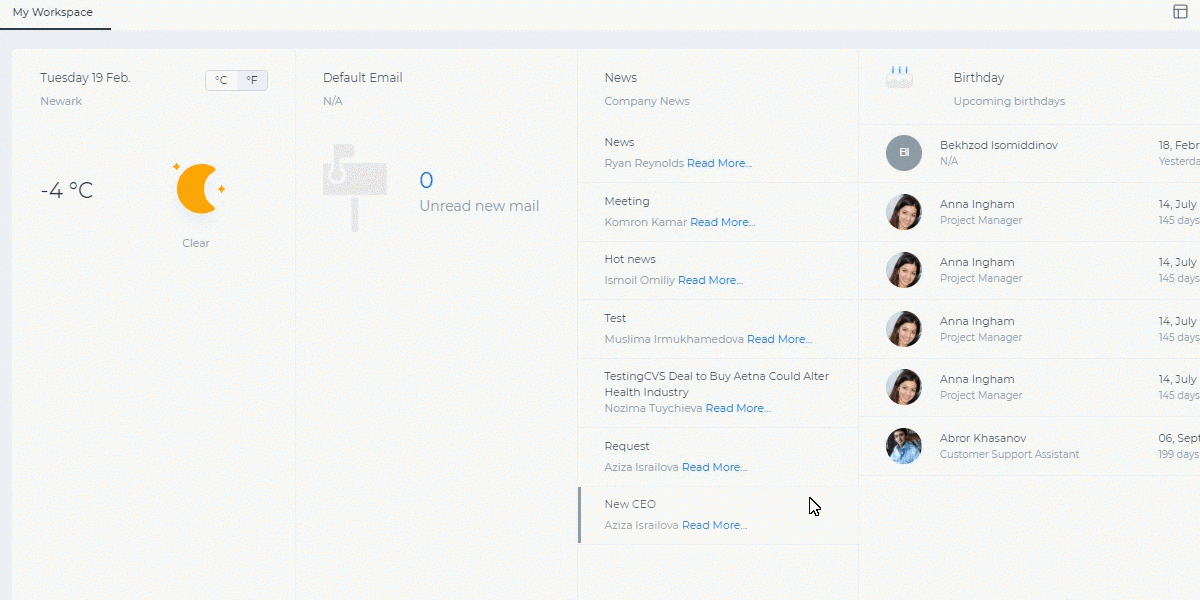Click the birthday cake icon
This screenshot has width=1200, height=600.
pos(900,77)
